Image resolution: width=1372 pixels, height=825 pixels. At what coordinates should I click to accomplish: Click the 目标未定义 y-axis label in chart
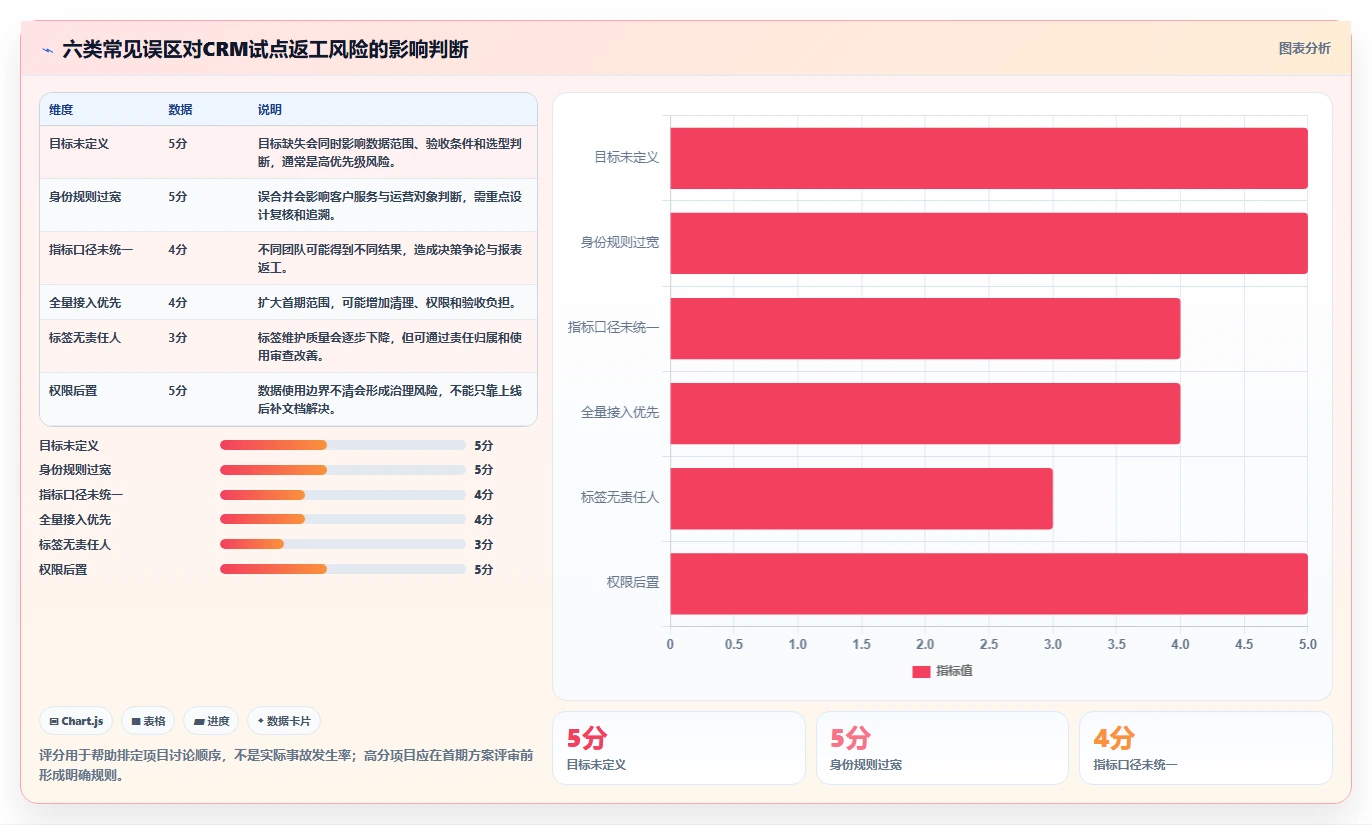coord(627,158)
